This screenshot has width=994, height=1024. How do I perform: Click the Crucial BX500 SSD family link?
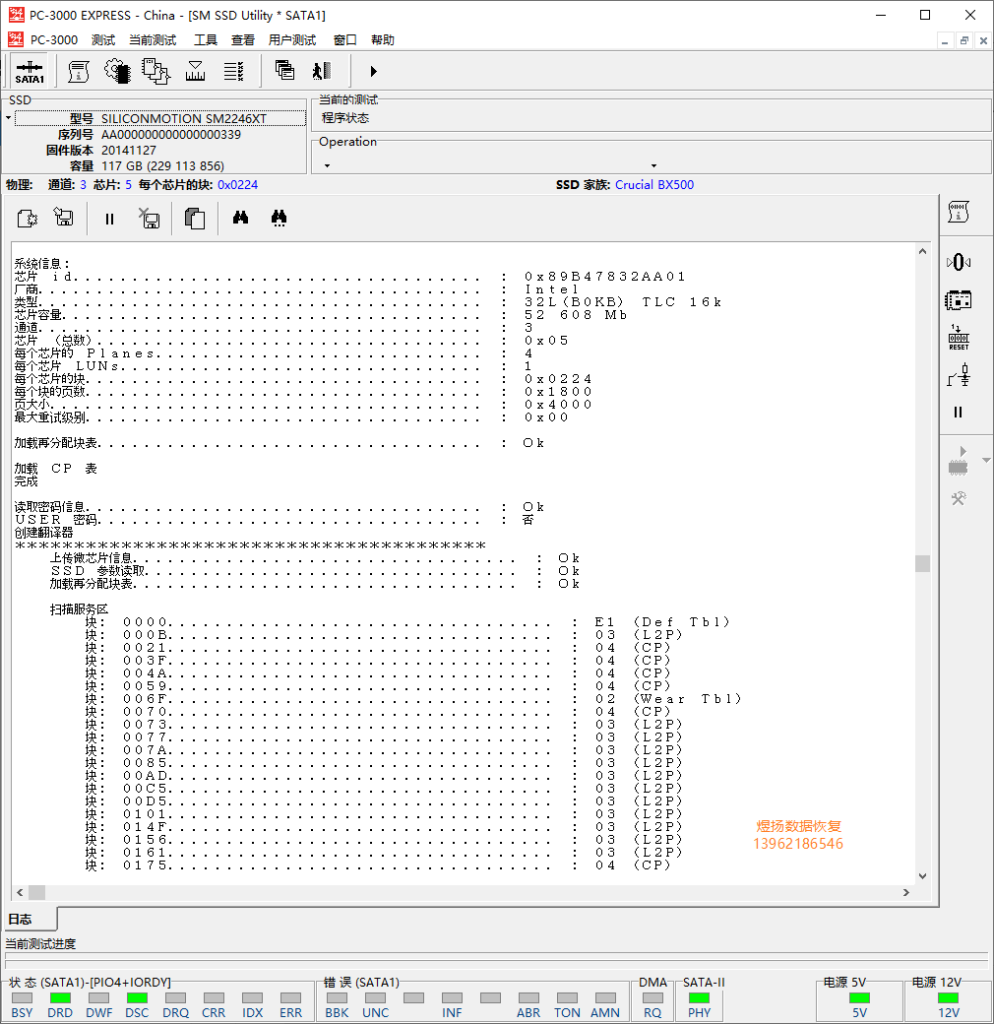[x=654, y=185]
